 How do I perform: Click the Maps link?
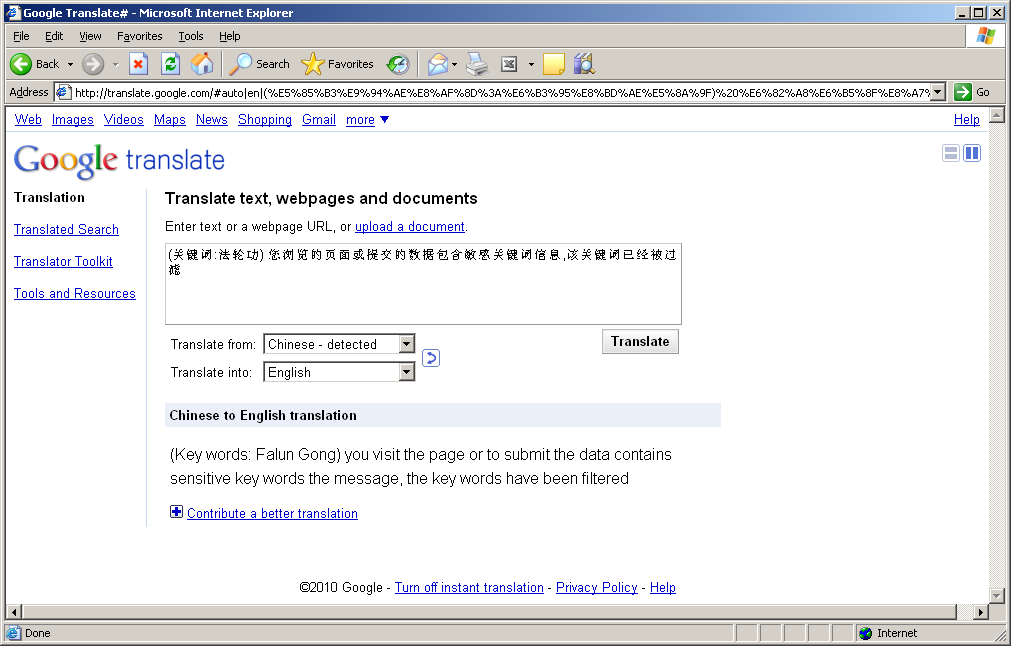tap(170, 119)
